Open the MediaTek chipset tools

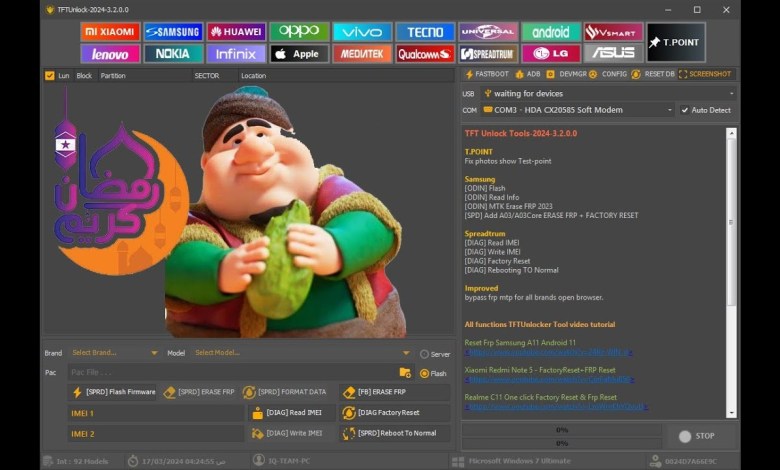click(362, 54)
